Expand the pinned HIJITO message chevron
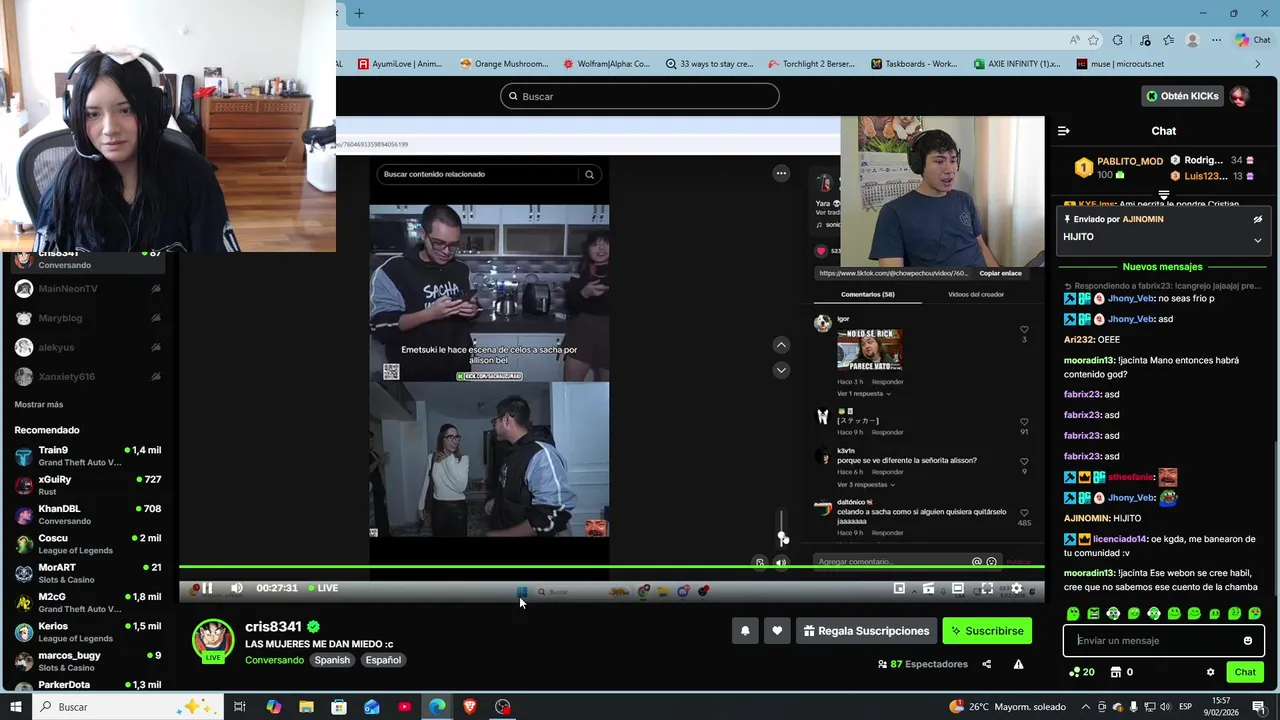Viewport: 1280px width, 720px height. (1258, 240)
